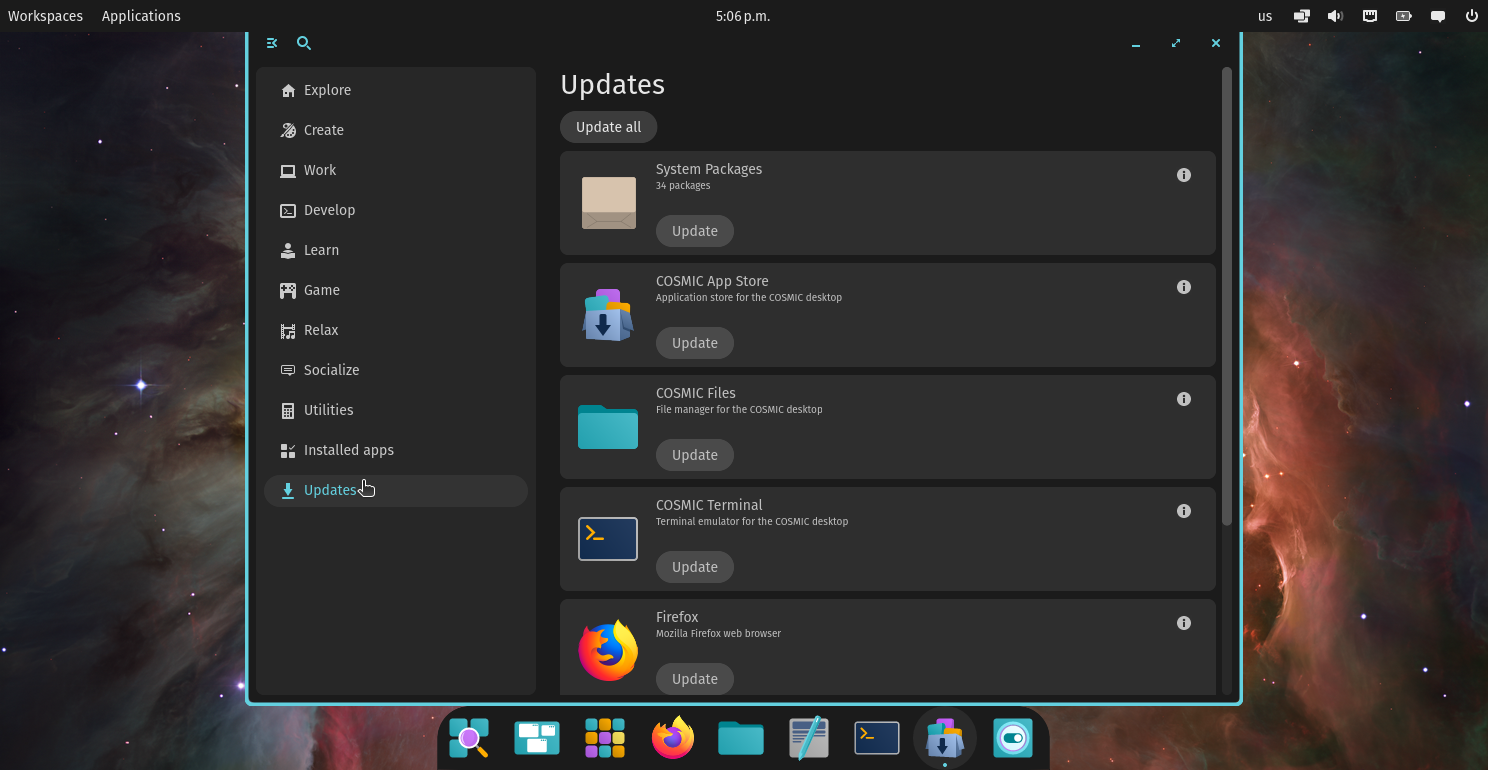Launch the terminal from the dock
This screenshot has width=1488, height=770.
877,738
